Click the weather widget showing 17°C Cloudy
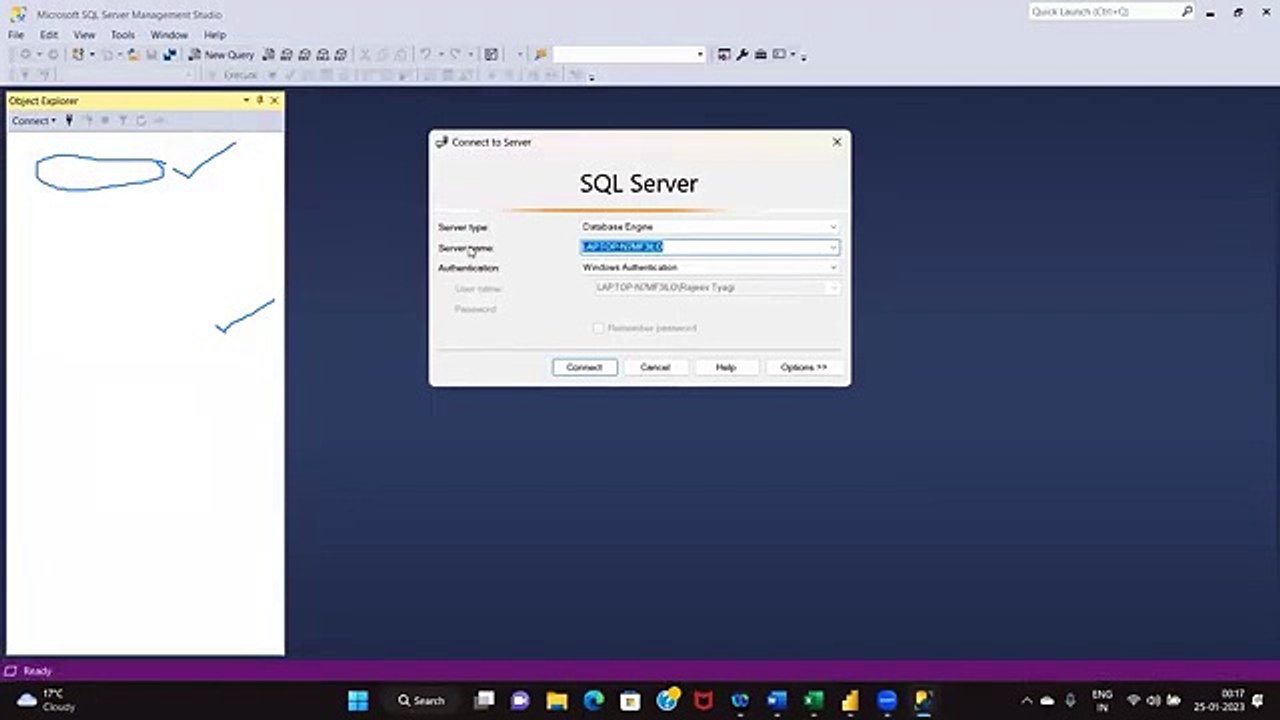This screenshot has width=1280, height=720. pos(47,700)
